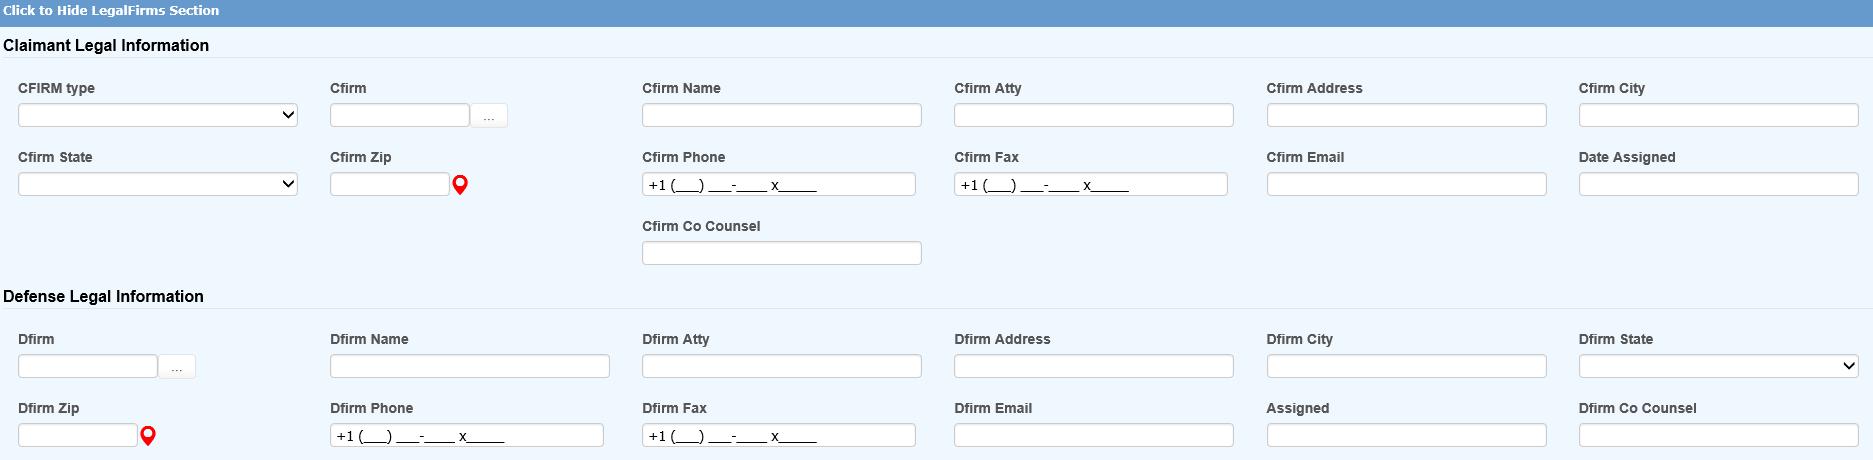
Task: Select the Date Assigned field
Action: [x=1717, y=184]
